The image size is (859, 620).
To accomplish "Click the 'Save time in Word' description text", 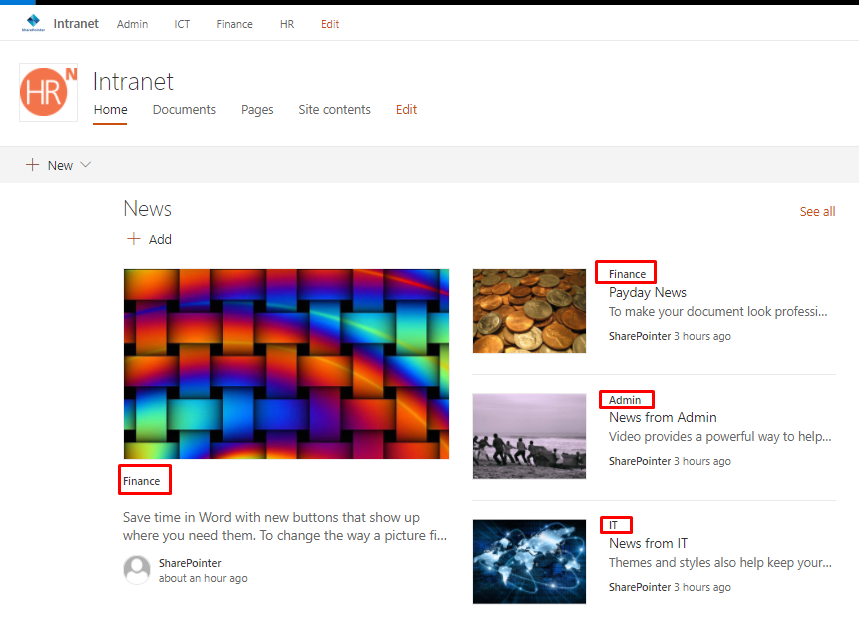I will click(285, 526).
